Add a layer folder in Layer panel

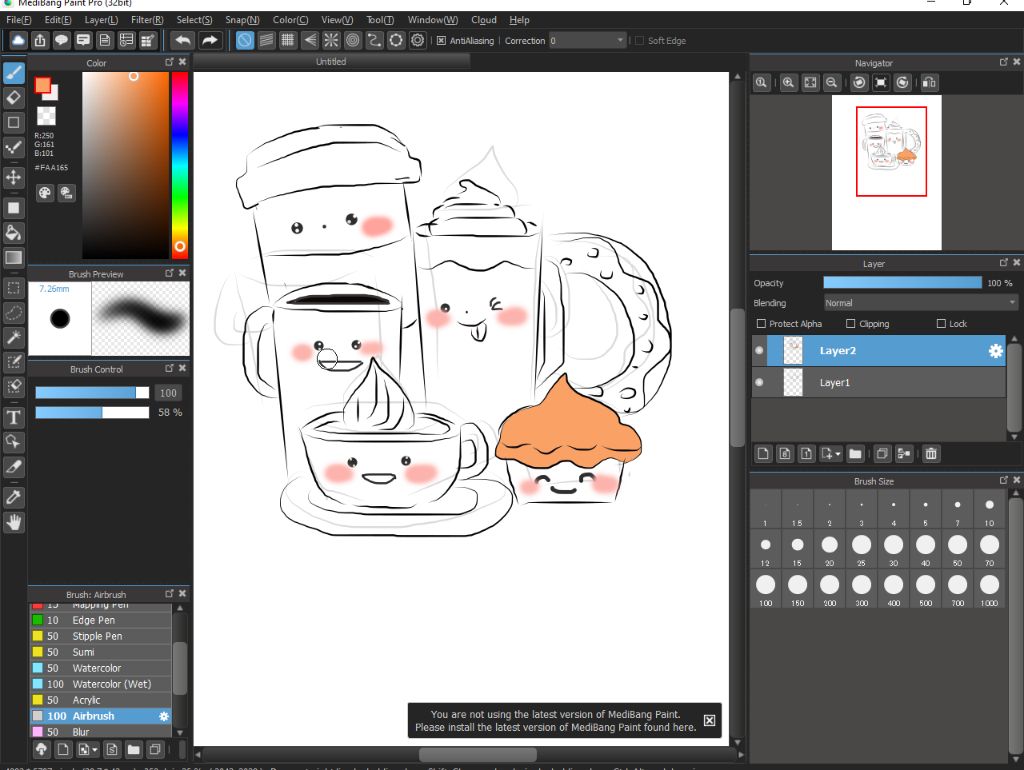pos(856,454)
